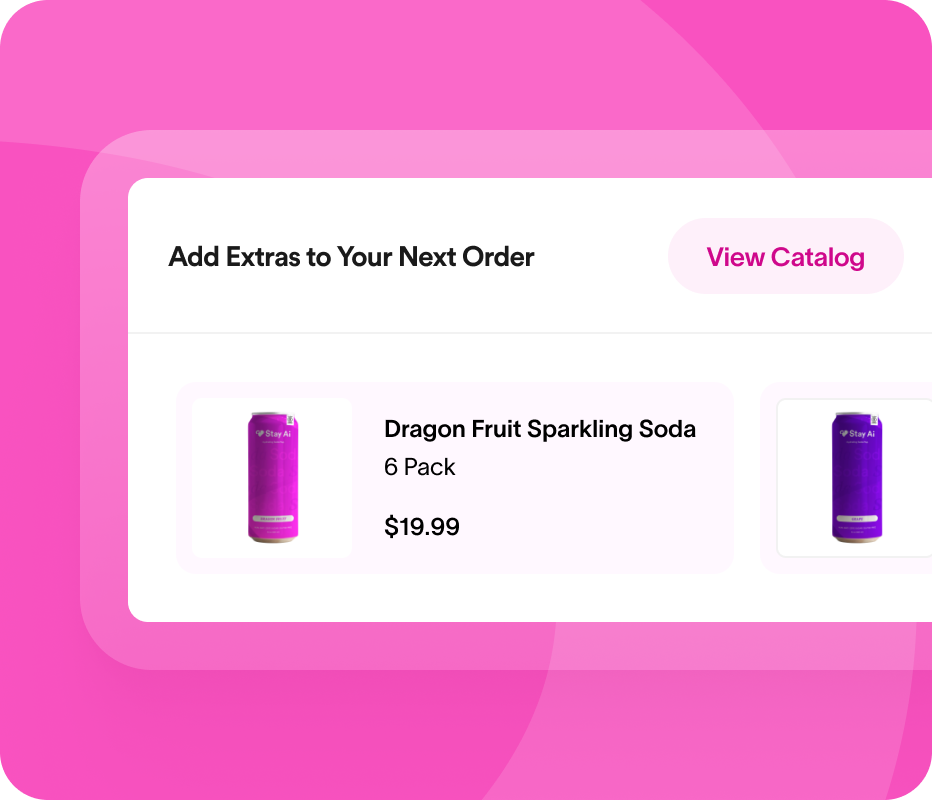The height and width of the screenshot is (800, 932).
Task: Open the Dragon Fruit soda can thumbnail
Action: point(272,478)
